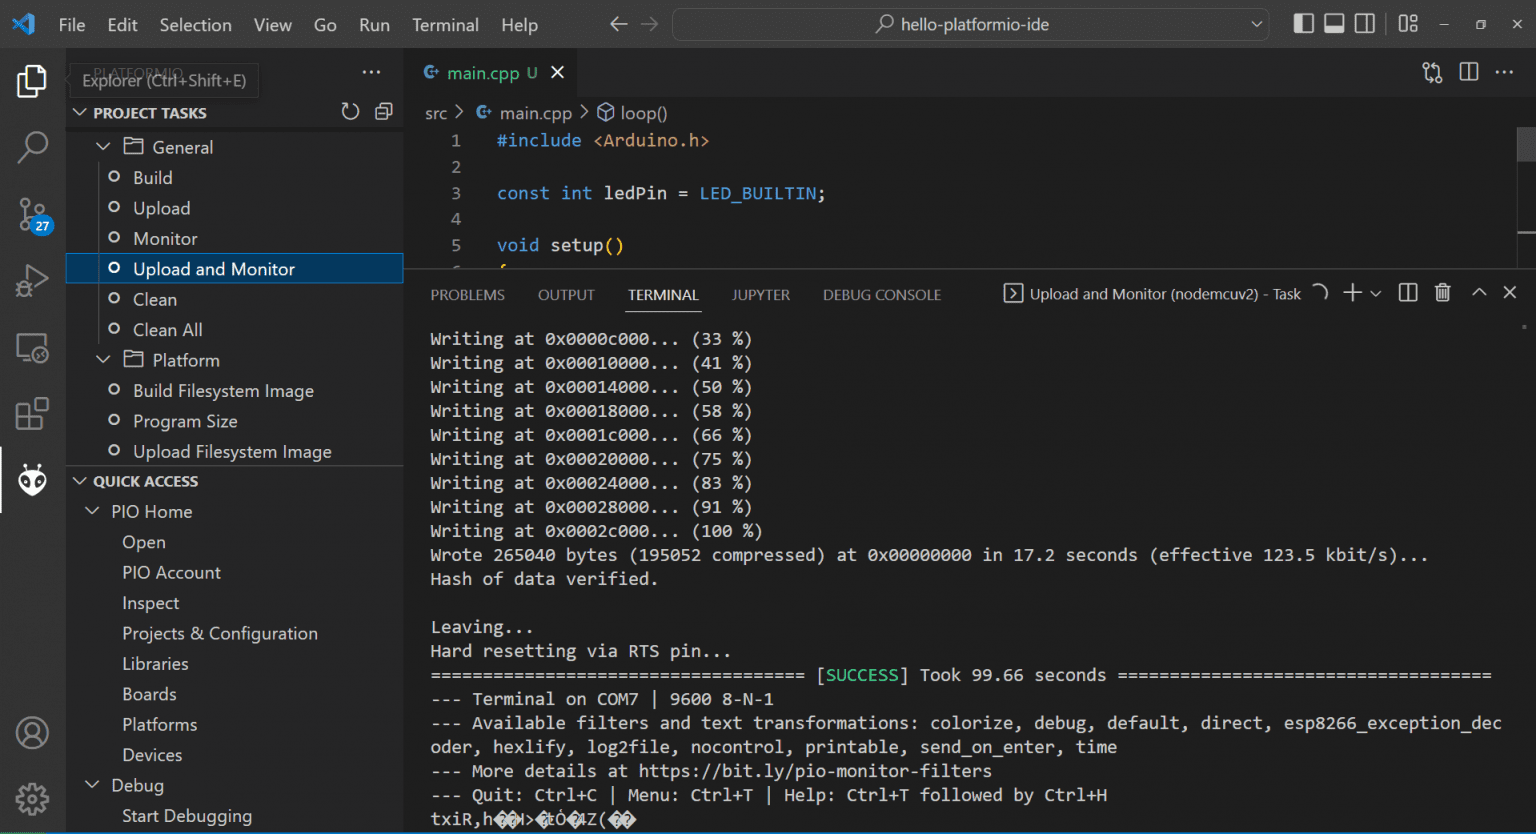Open the PlatformIO ant icon sidebar

[32, 479]
